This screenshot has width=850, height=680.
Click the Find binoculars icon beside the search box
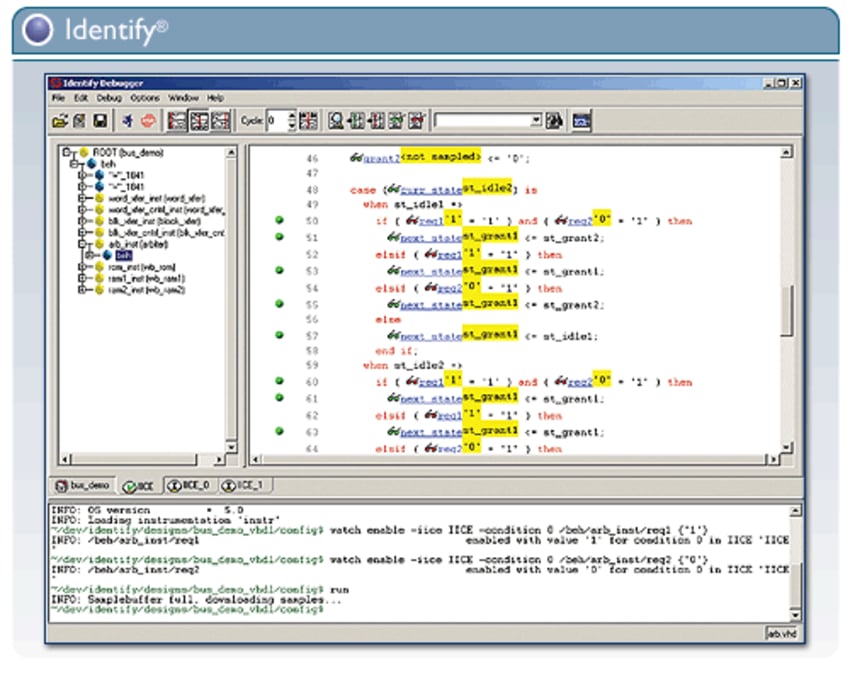coord(553,121)
